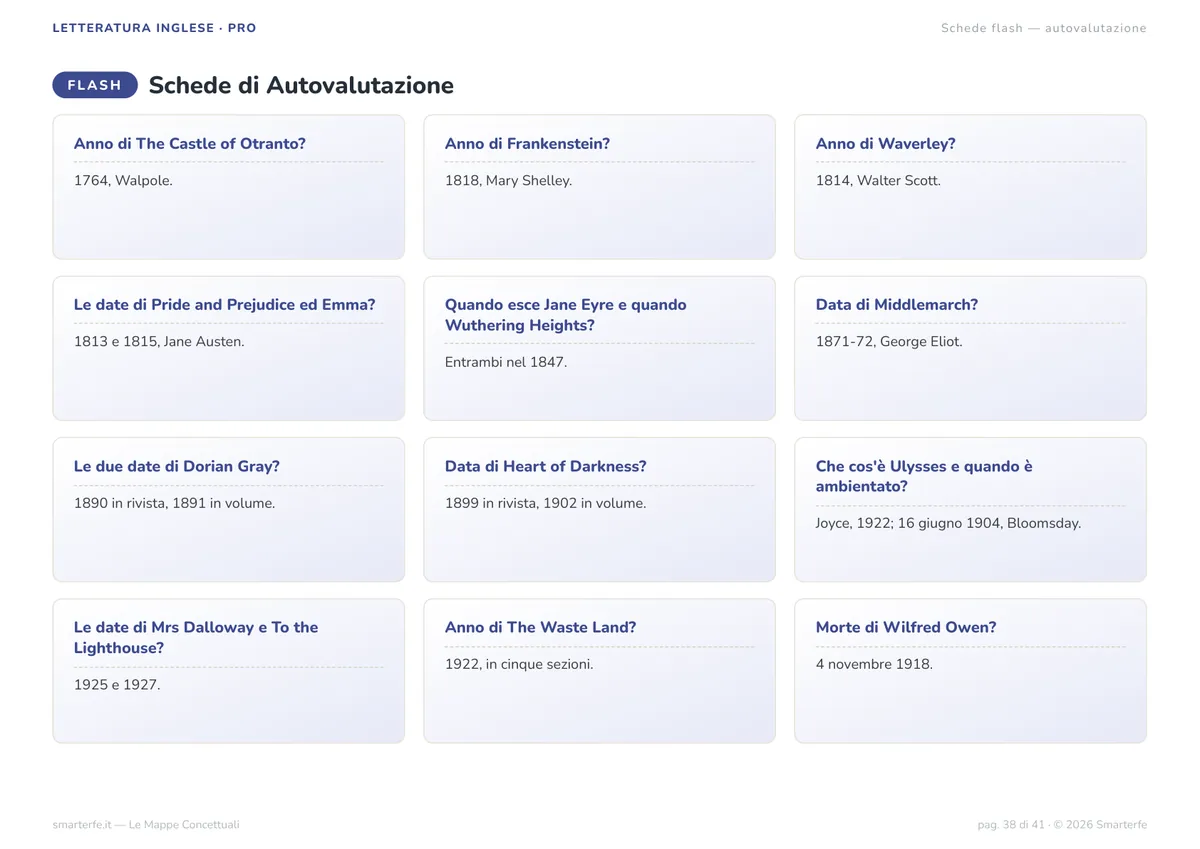Click the Pride and Prejudice ed Emma card
Image resolution: width=1200 pixels, height=849 pixels.
[229, 349]
